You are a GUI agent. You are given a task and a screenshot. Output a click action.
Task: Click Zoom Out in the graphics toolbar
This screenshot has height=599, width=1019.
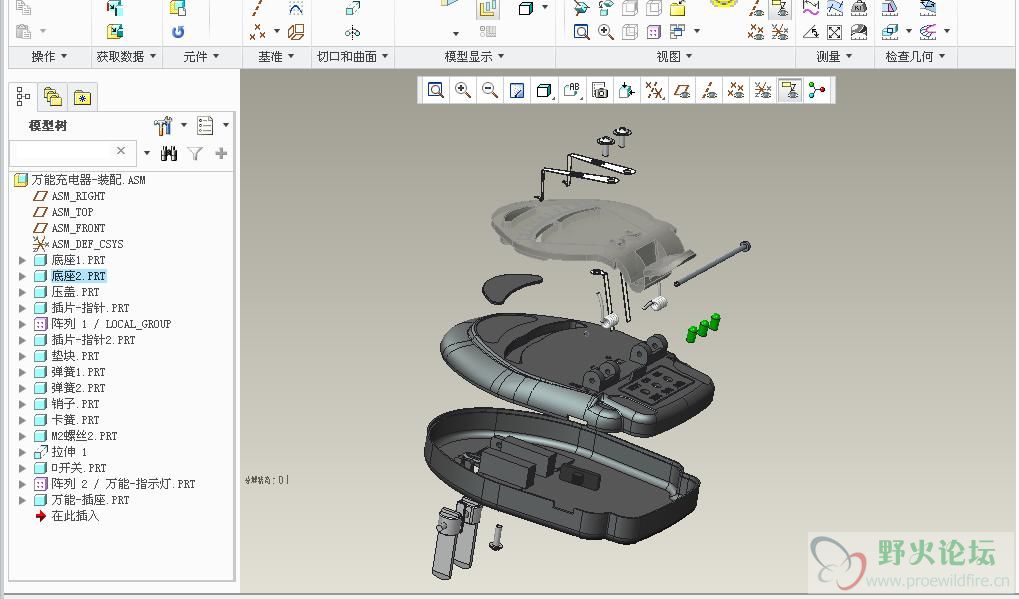490,90
